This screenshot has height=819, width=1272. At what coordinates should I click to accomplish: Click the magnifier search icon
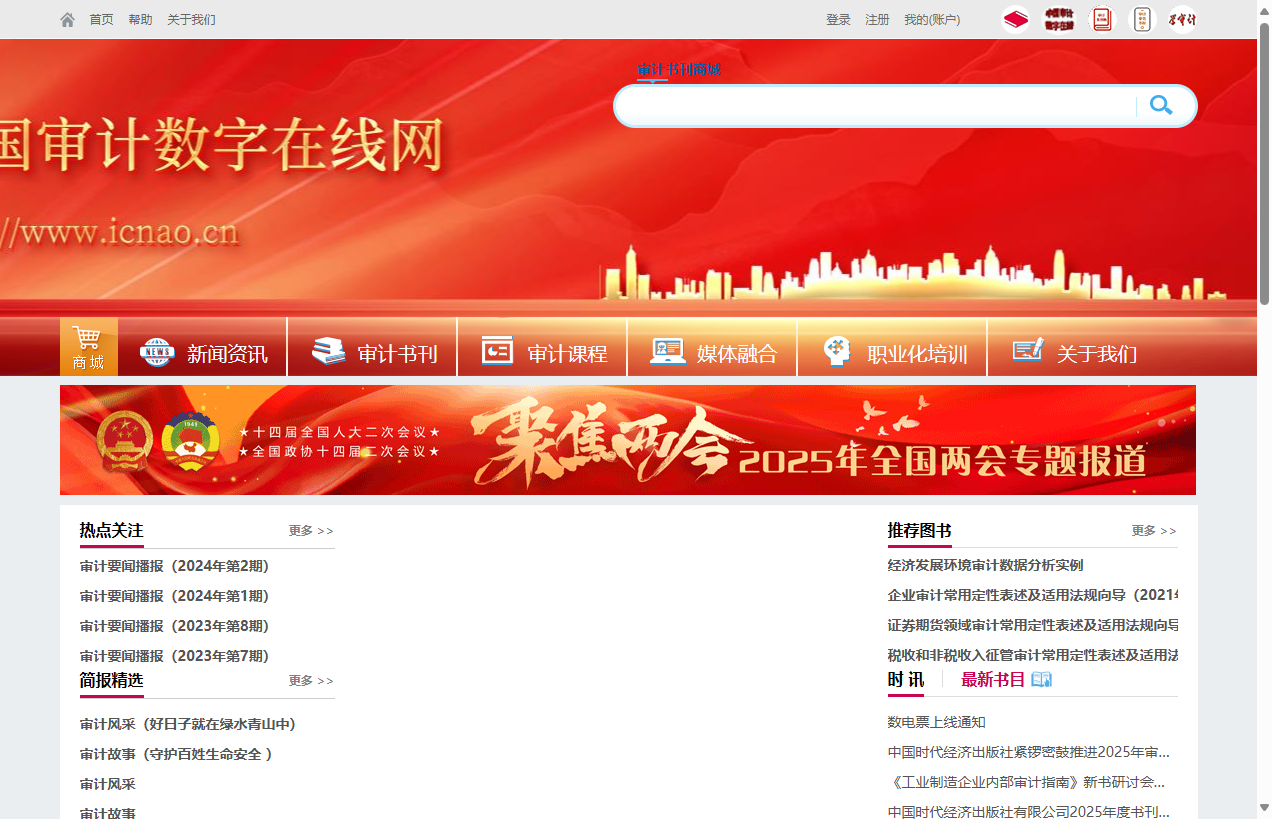1161,105
